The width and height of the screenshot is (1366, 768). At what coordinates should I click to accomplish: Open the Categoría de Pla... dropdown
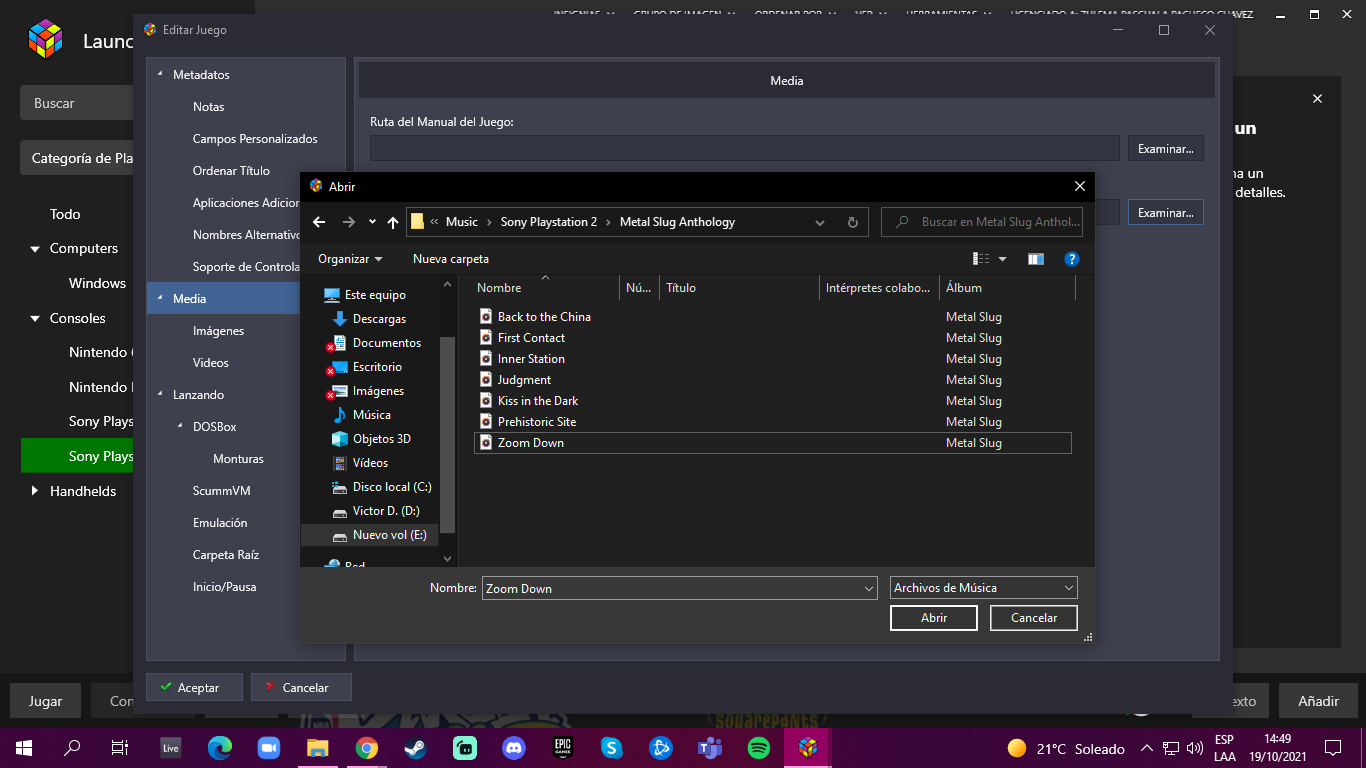pyautogui.click(x=77, y=158)
